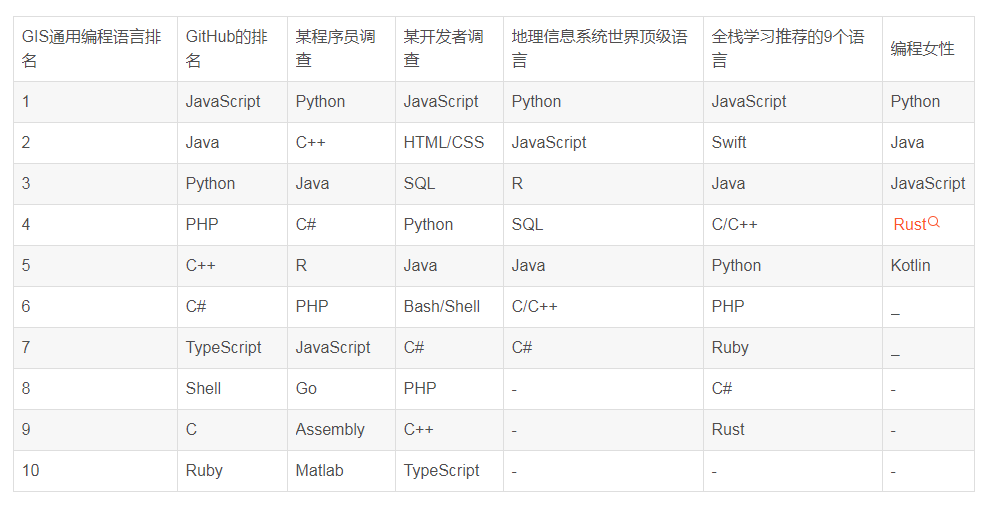Open the red Rust link
Viewport: 986px width, 506px height.
tap(910, 224)
